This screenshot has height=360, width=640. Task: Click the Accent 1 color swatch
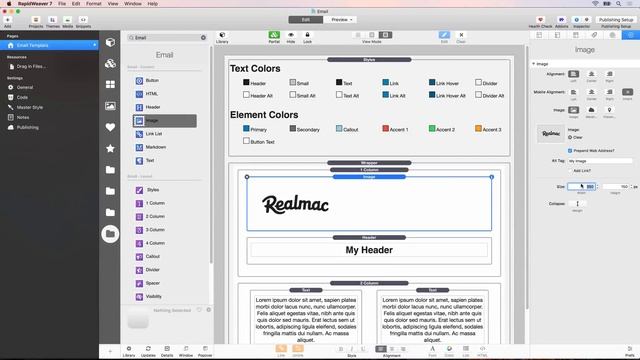385,129
